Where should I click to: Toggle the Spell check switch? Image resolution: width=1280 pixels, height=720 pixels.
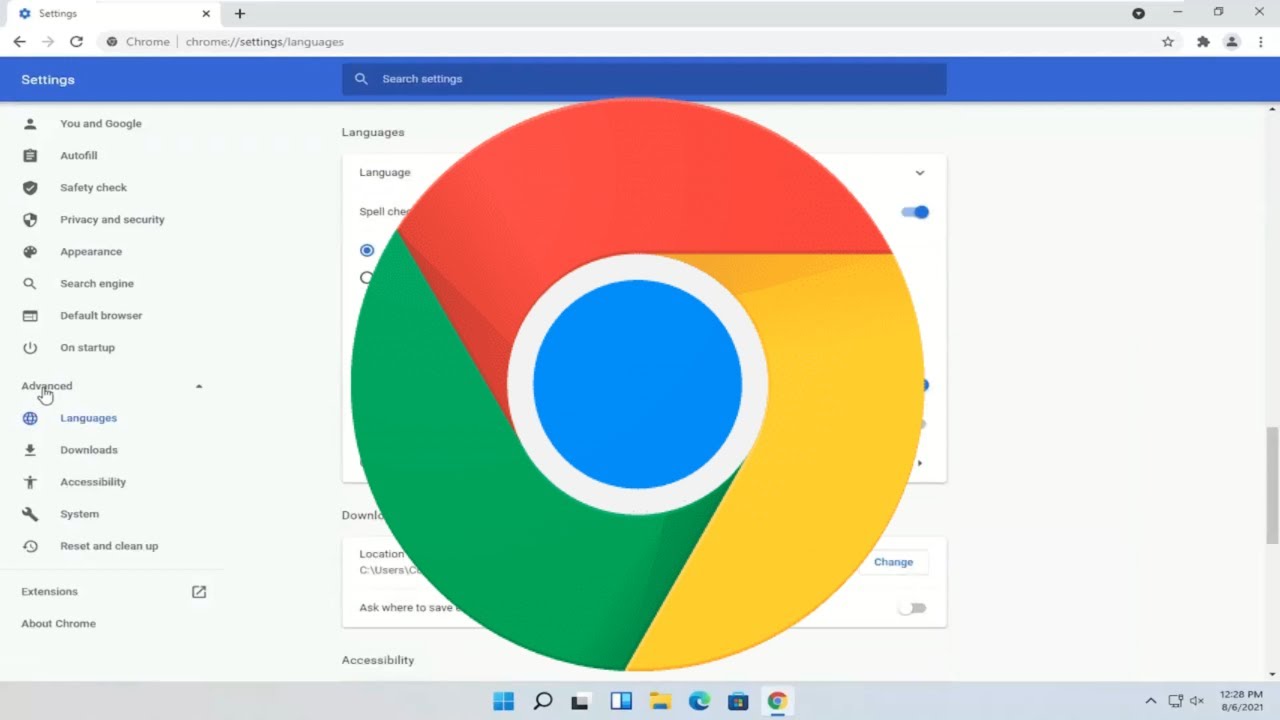click(x=915, y=212)
